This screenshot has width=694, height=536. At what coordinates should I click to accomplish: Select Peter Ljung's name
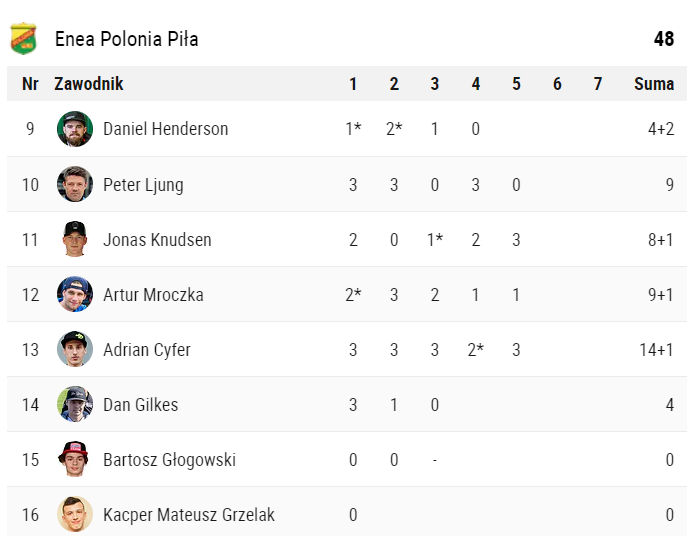[x=143, y=185]
